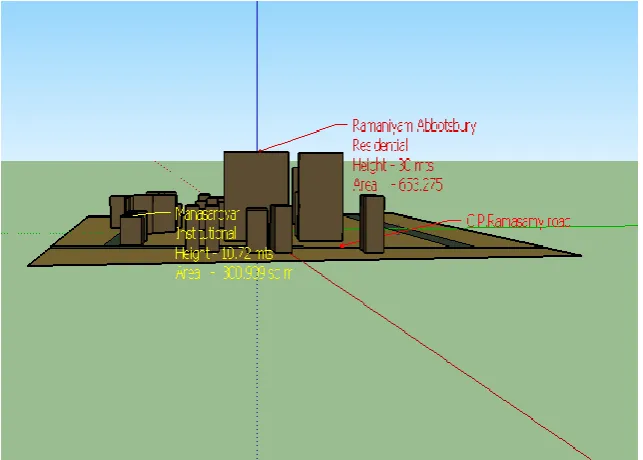This screenshot has height=460, width=643.
Task: Click the red 'Area - 653.275' text
Action: click(x=398, y=185)
